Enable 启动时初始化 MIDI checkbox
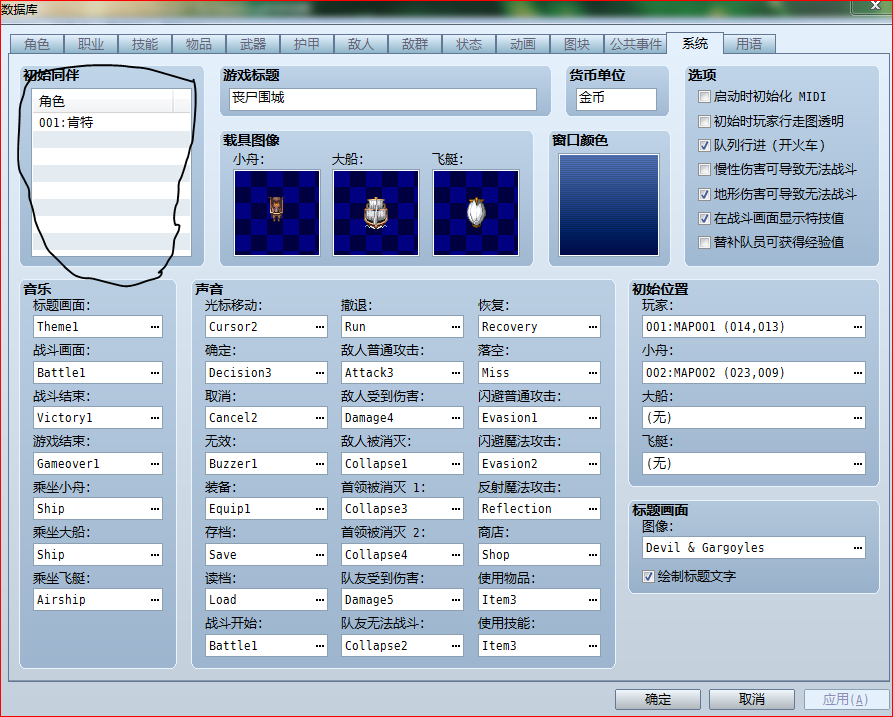Screen dimensions: 893x717 click(x=704, y=97)
